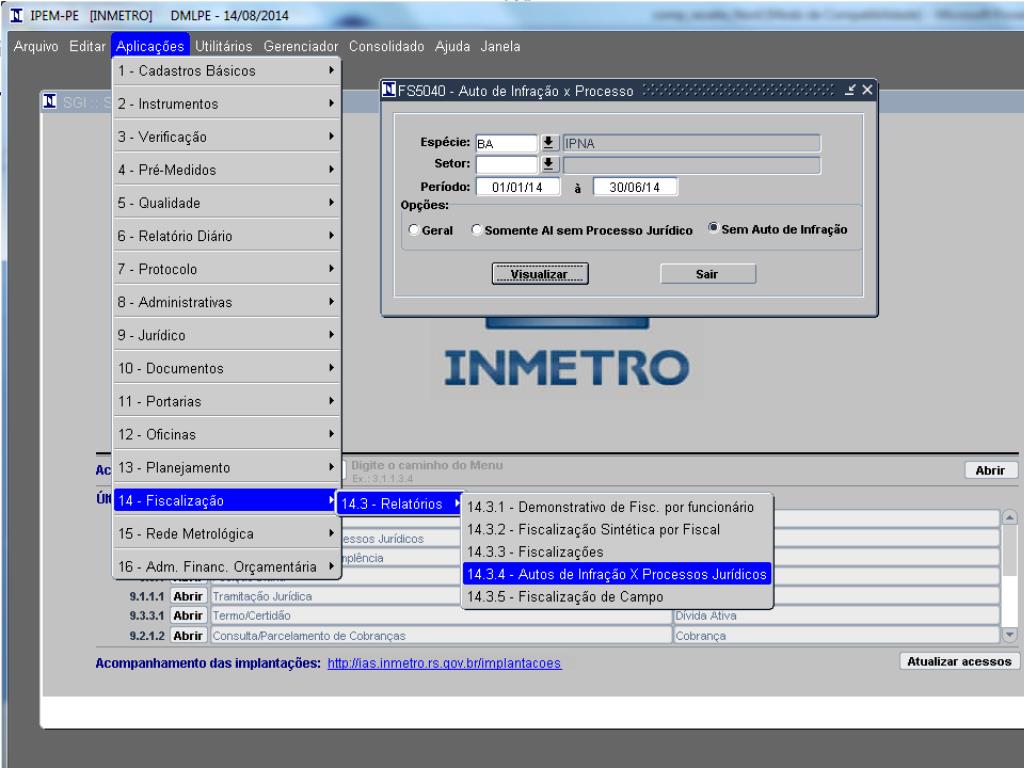This screenshot has width=1024, height=768.
Task: Click the Termo/Certidão text
Action: [251, 615]
